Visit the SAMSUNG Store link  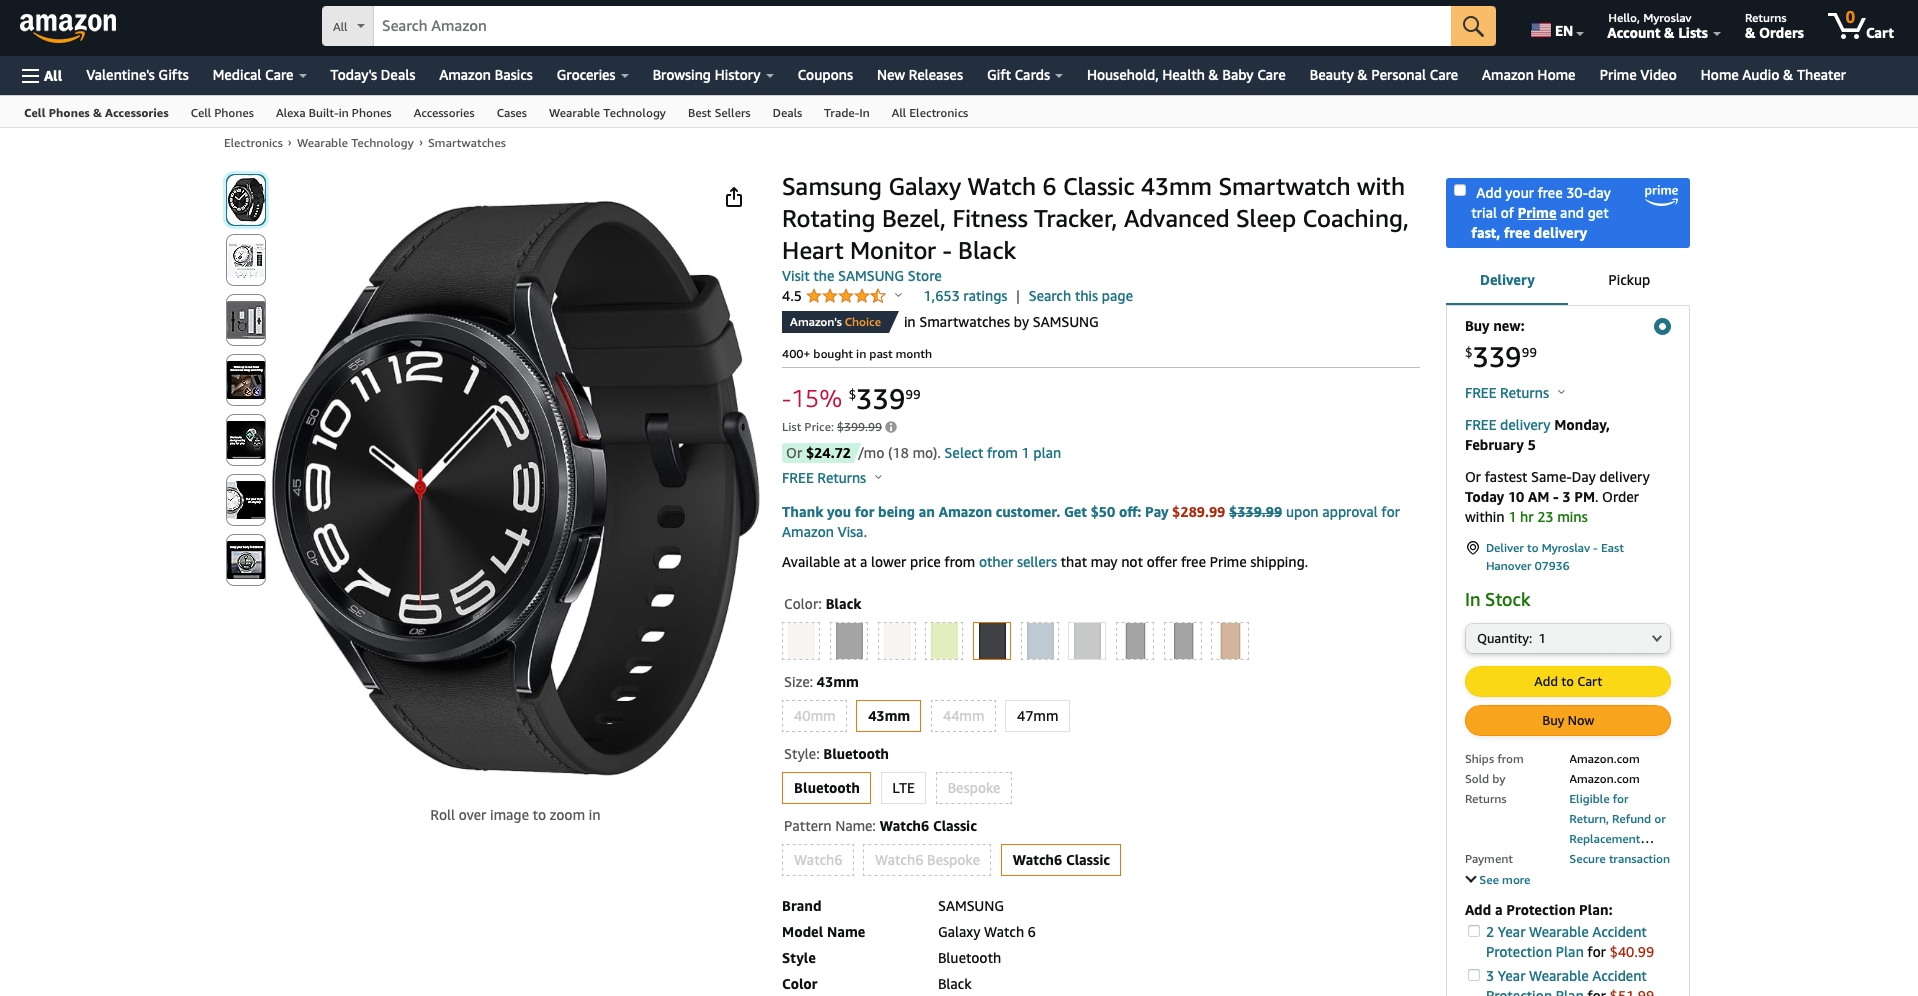click(862, 276)
